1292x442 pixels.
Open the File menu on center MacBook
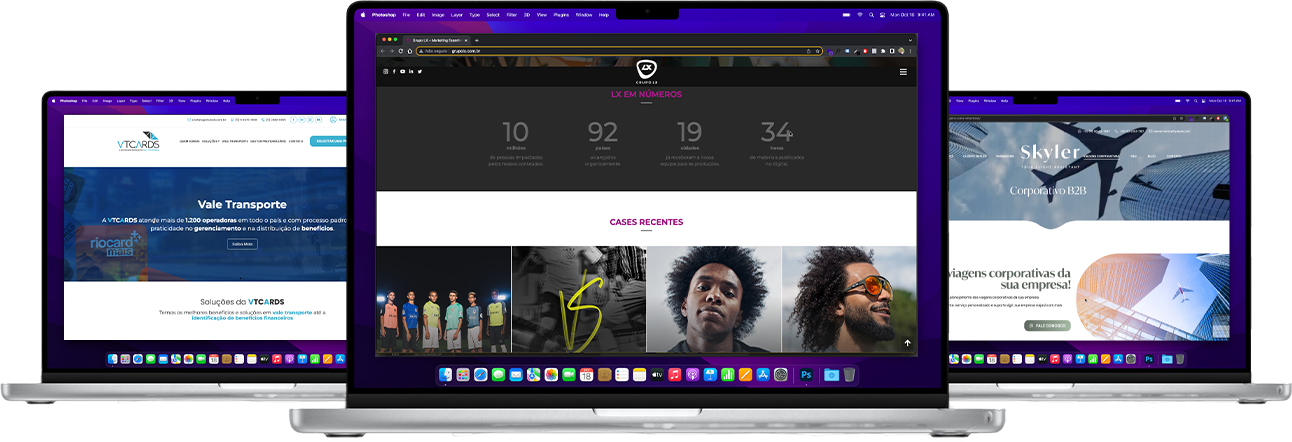click(406, 14)
